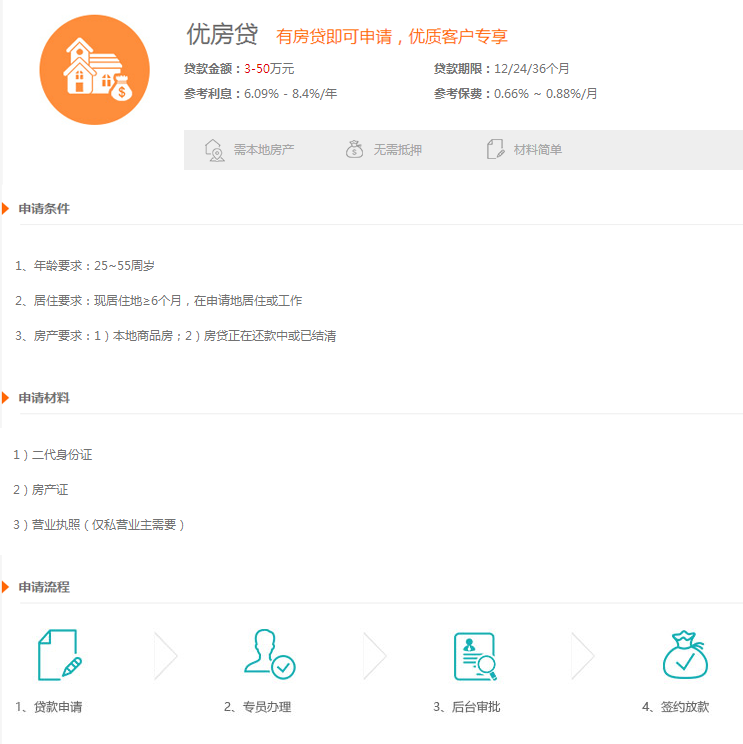Click the loan term 12/24/36个月 value
Screen dimensions: 743x744
(x=531, y=69)
